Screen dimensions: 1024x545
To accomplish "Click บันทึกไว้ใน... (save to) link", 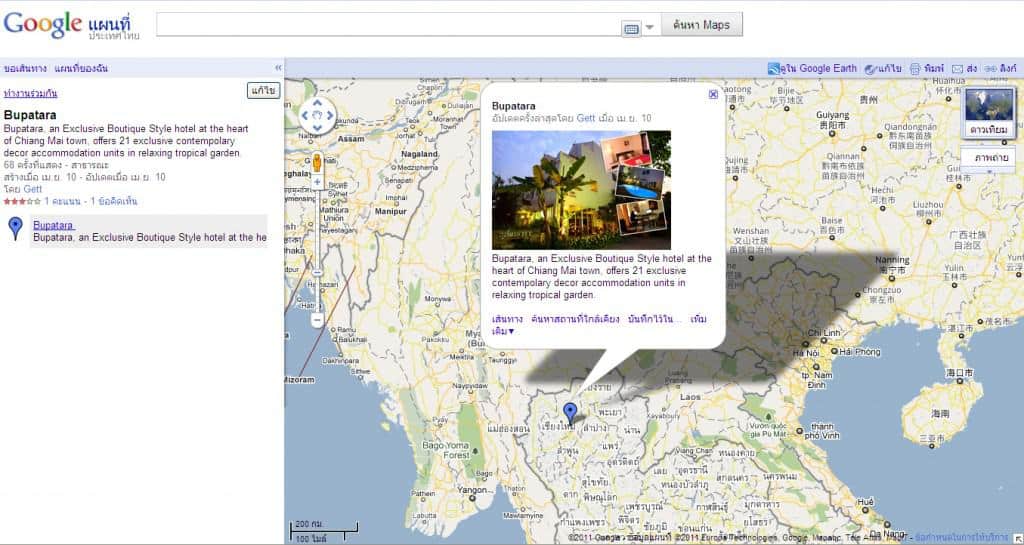I will pyautogui.click(x=655, y=319).
